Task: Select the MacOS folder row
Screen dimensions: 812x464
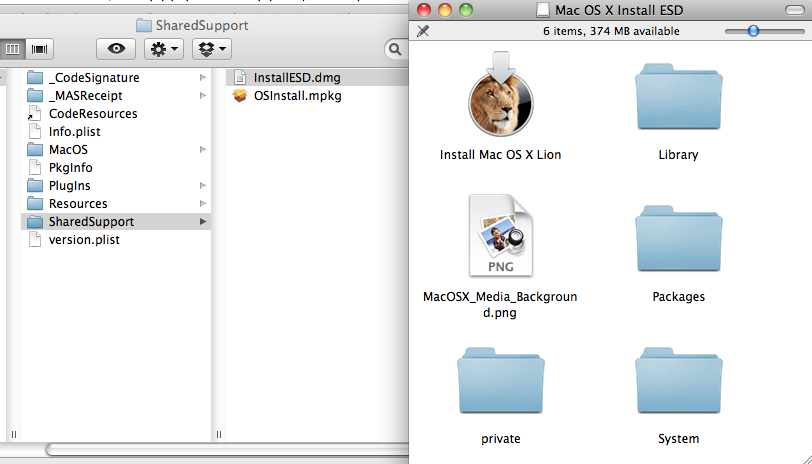Action: tap(116, 150)
